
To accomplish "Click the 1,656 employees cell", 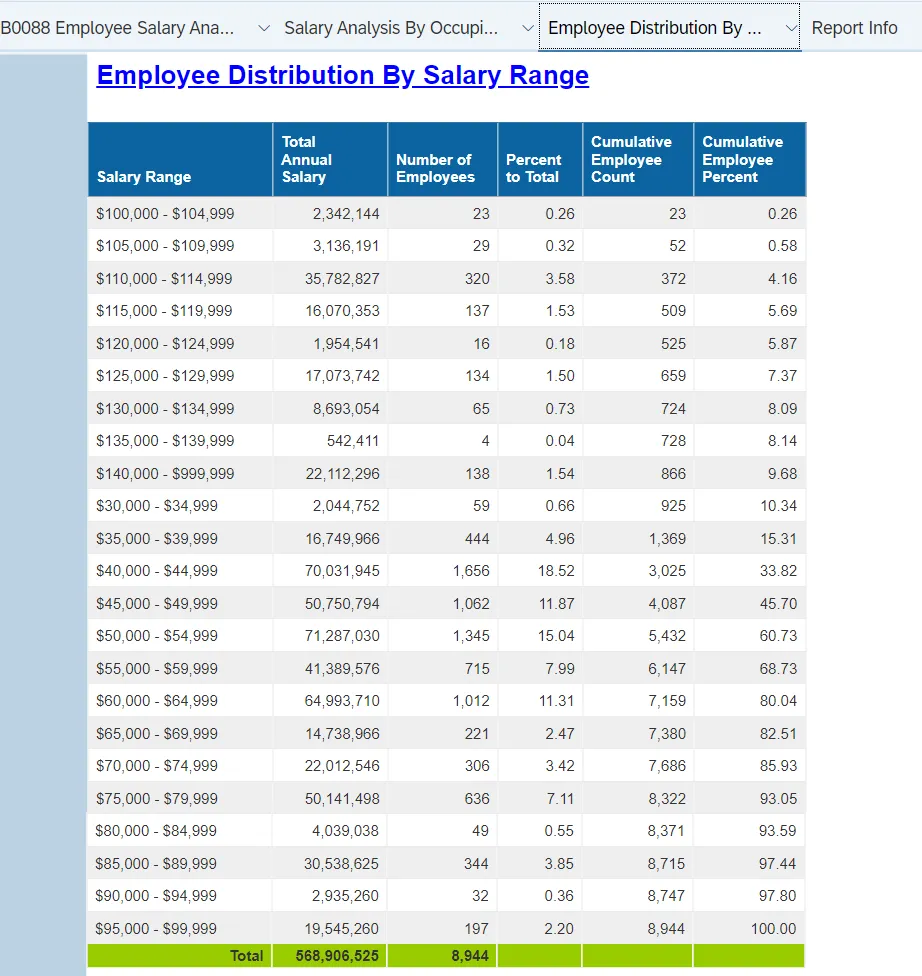I will pos(470,571).
